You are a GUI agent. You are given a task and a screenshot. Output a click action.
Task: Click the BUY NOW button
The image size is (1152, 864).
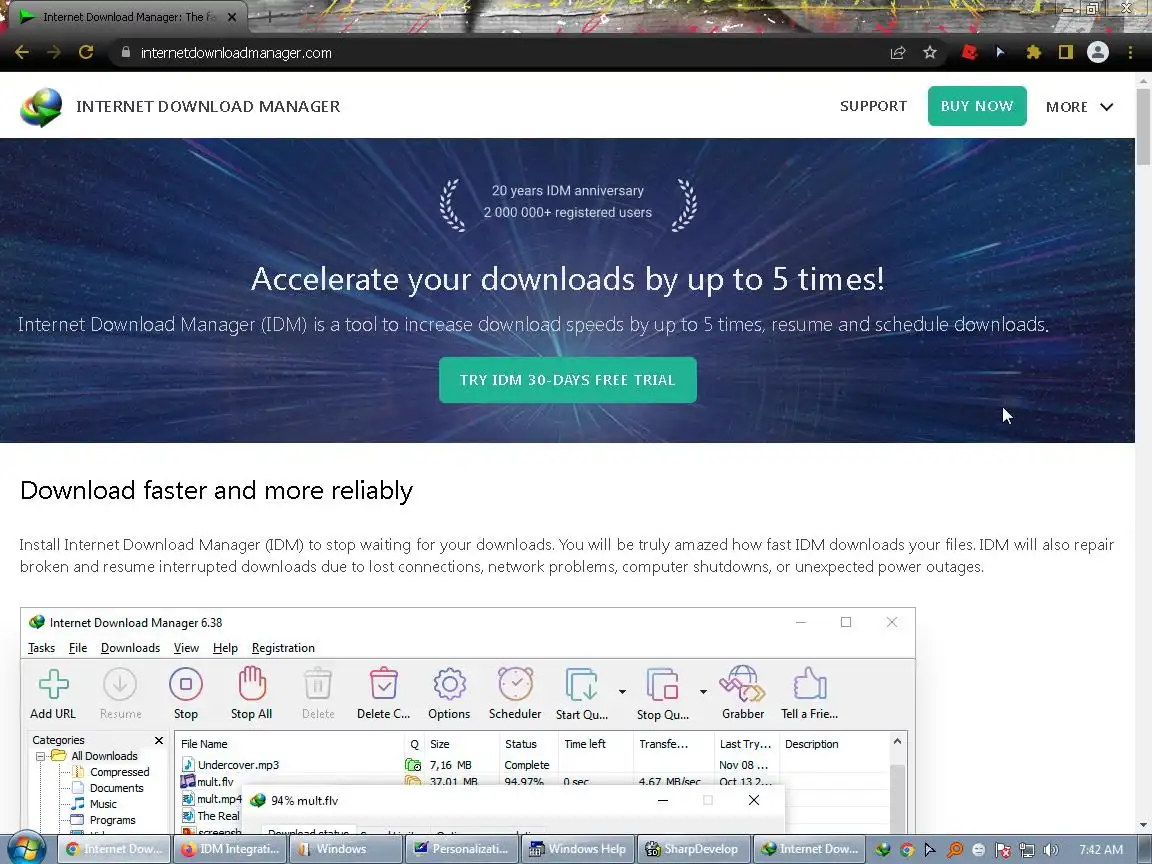pos(976,106)
